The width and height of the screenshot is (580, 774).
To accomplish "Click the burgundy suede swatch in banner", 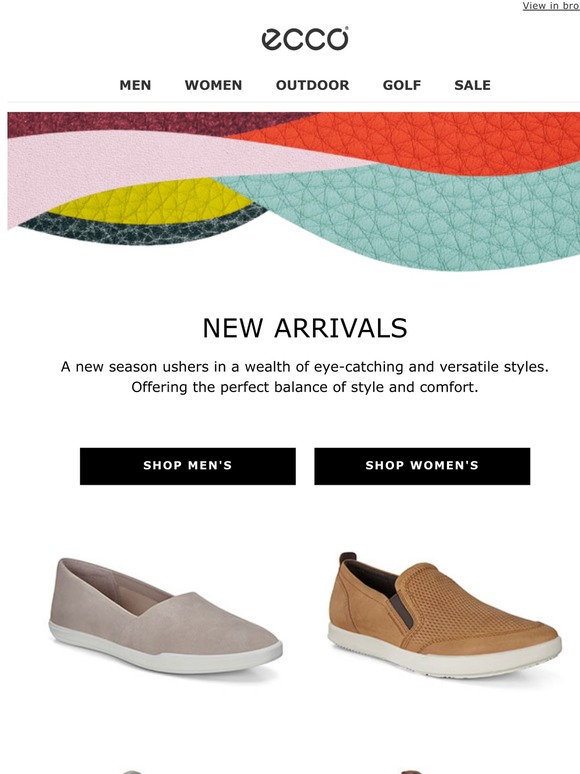I will [123, 123].
